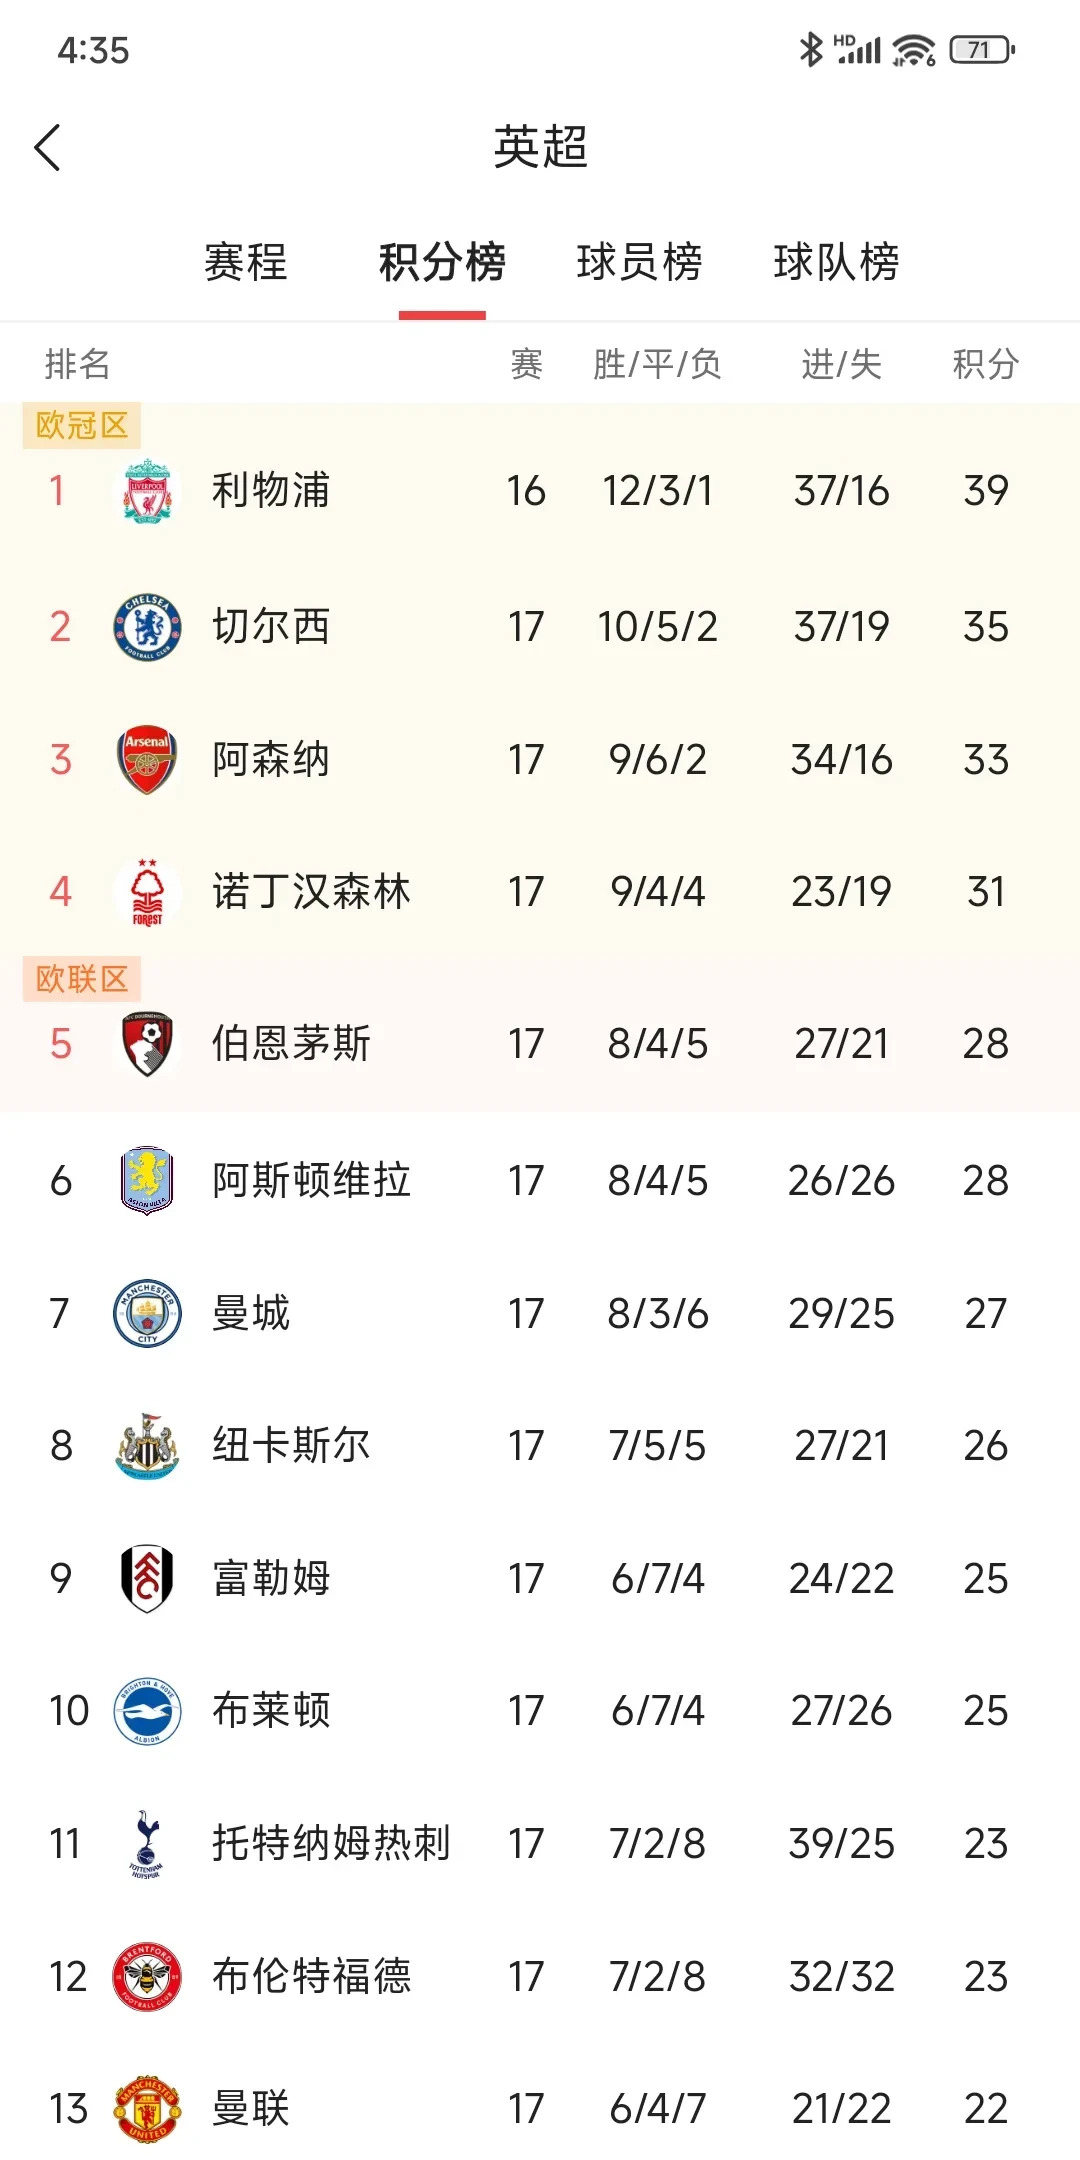The image size is (1080, 2160).
Task: Open team 富勒姆 from the list
Action: click(271, 1579)
